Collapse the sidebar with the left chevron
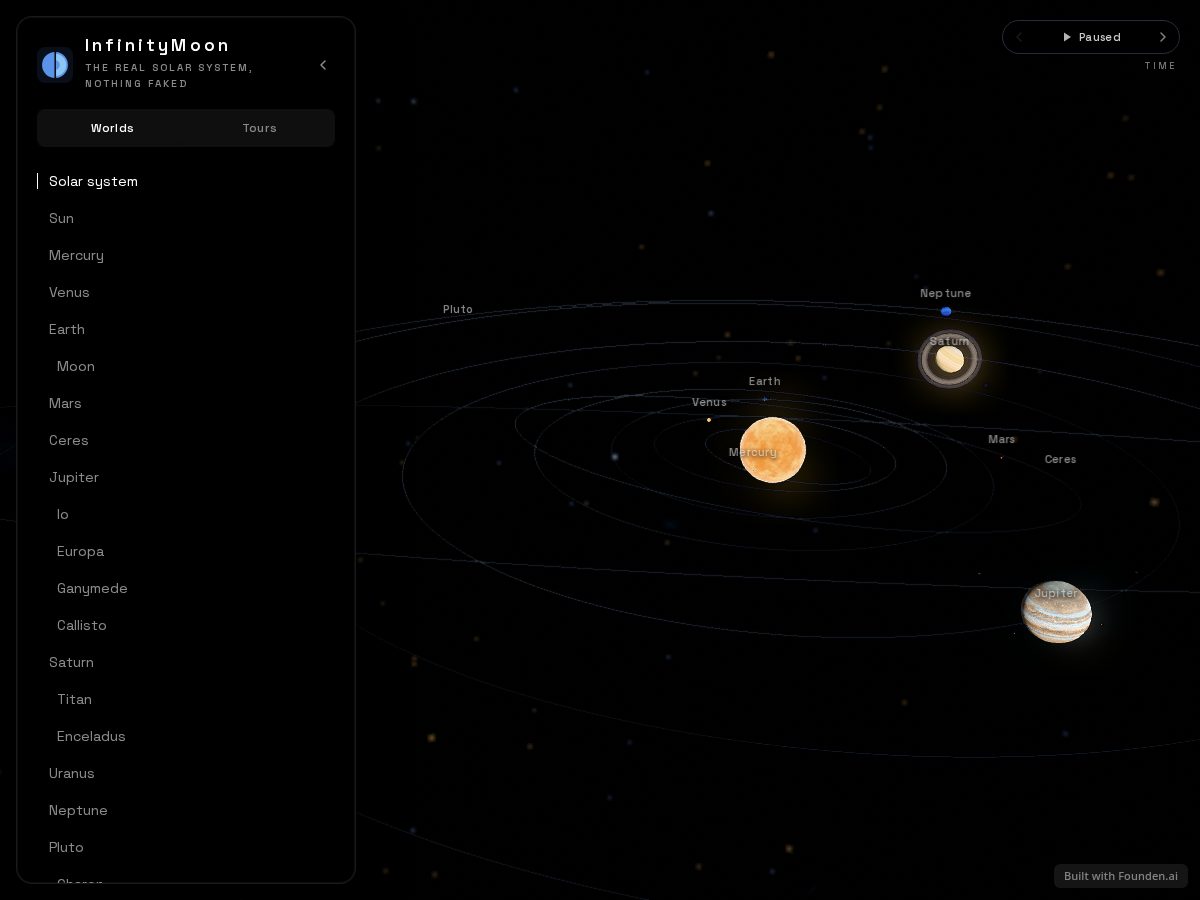This screenshot has width=1200, height=900. (x=323, y=65)
